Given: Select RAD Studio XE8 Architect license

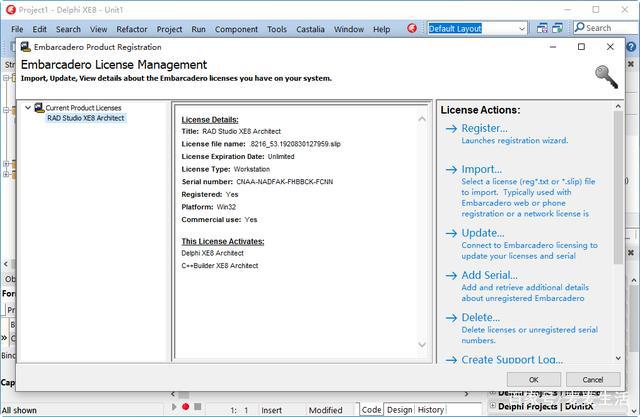Looking at the screenshot, I should point(86,118).
